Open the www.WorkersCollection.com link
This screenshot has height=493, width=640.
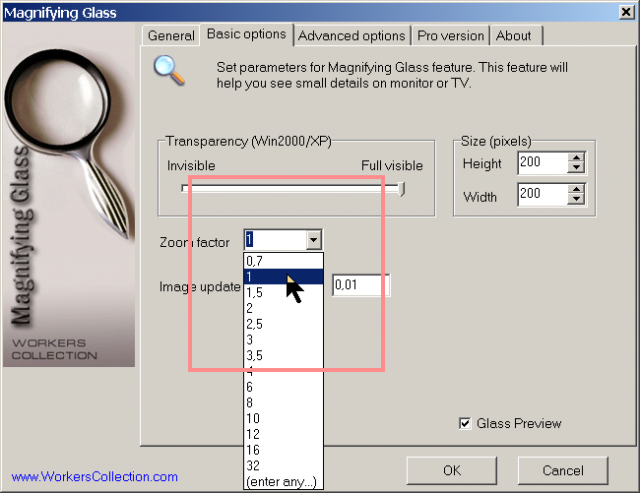95,477
